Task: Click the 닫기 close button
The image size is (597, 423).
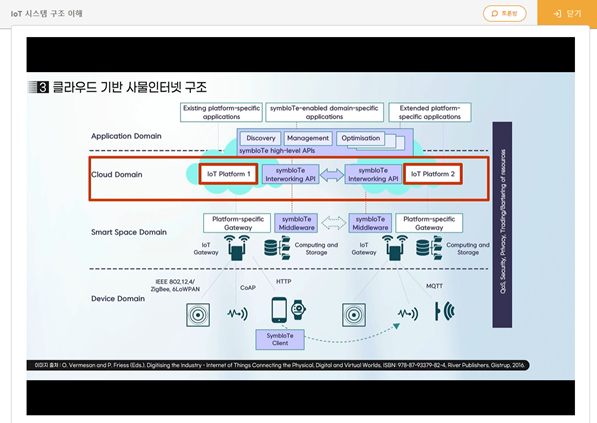Action: (x=567, y=13)
